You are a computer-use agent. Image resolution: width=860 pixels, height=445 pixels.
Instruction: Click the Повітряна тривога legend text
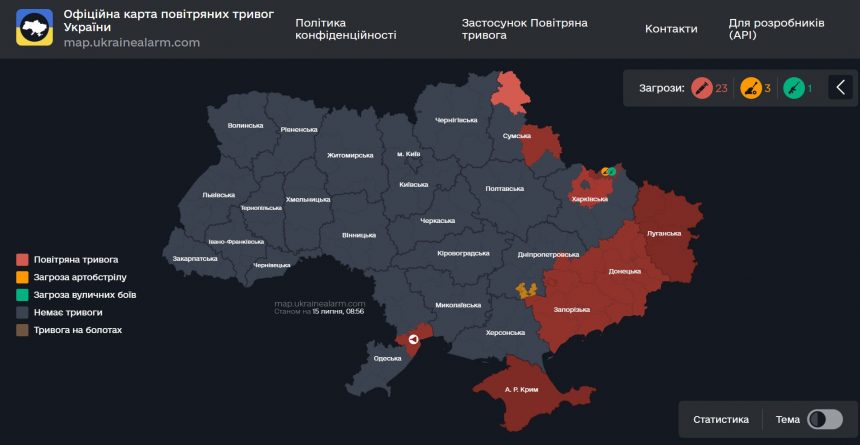pos(76,260)
